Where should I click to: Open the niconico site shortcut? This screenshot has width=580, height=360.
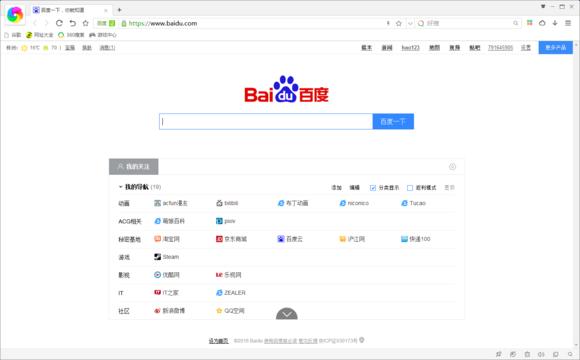coord(354,203)
